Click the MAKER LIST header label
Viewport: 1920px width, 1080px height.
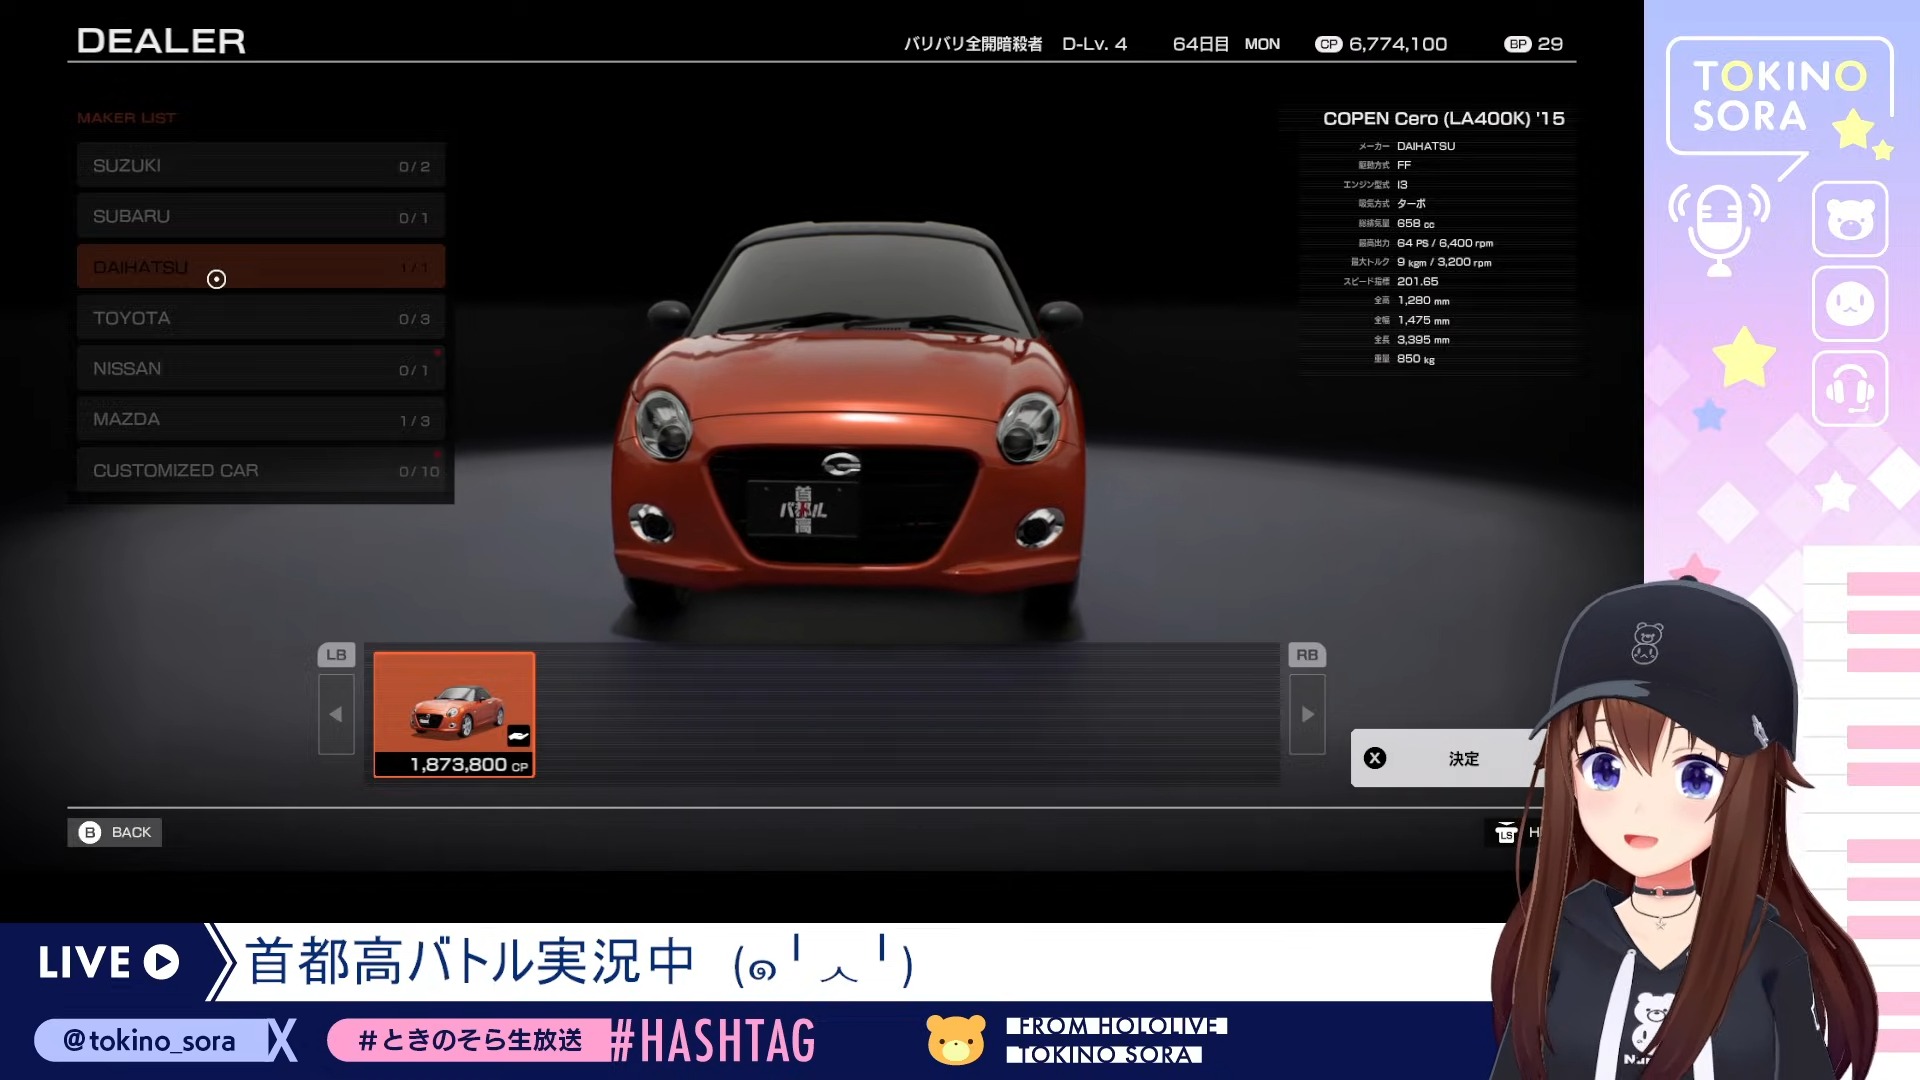click(x=126, y=118)
